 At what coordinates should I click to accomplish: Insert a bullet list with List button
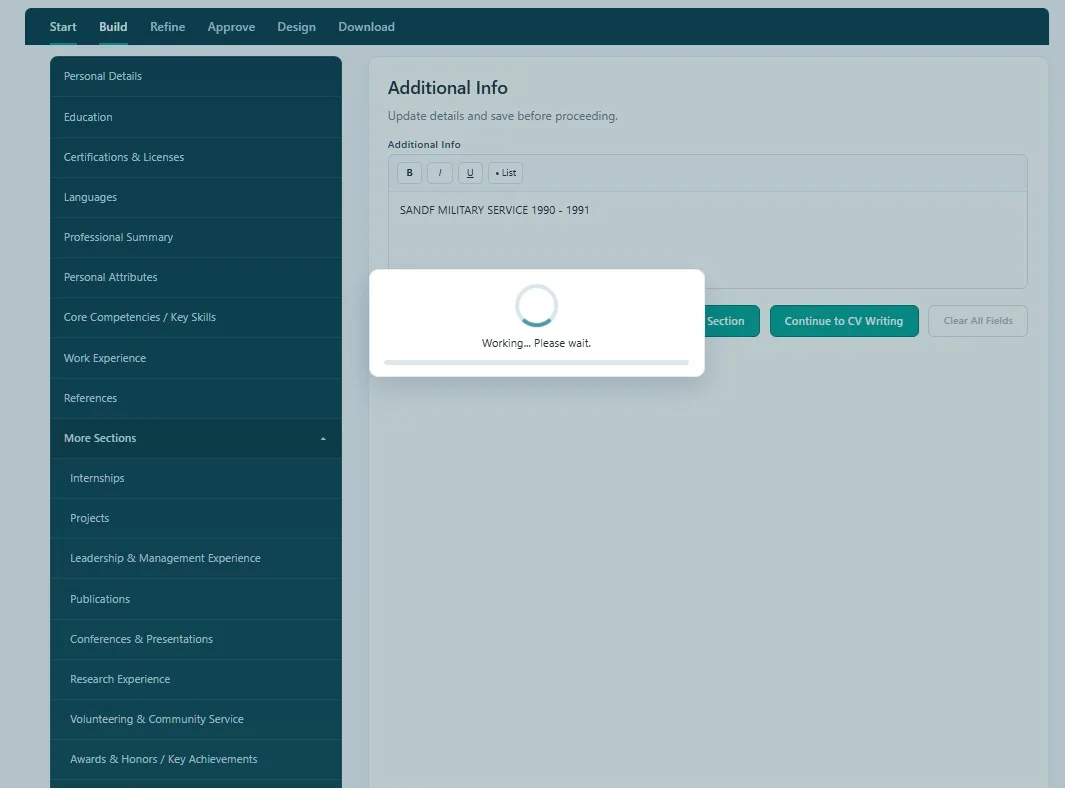pyautogui.click(x=505, y=173)
